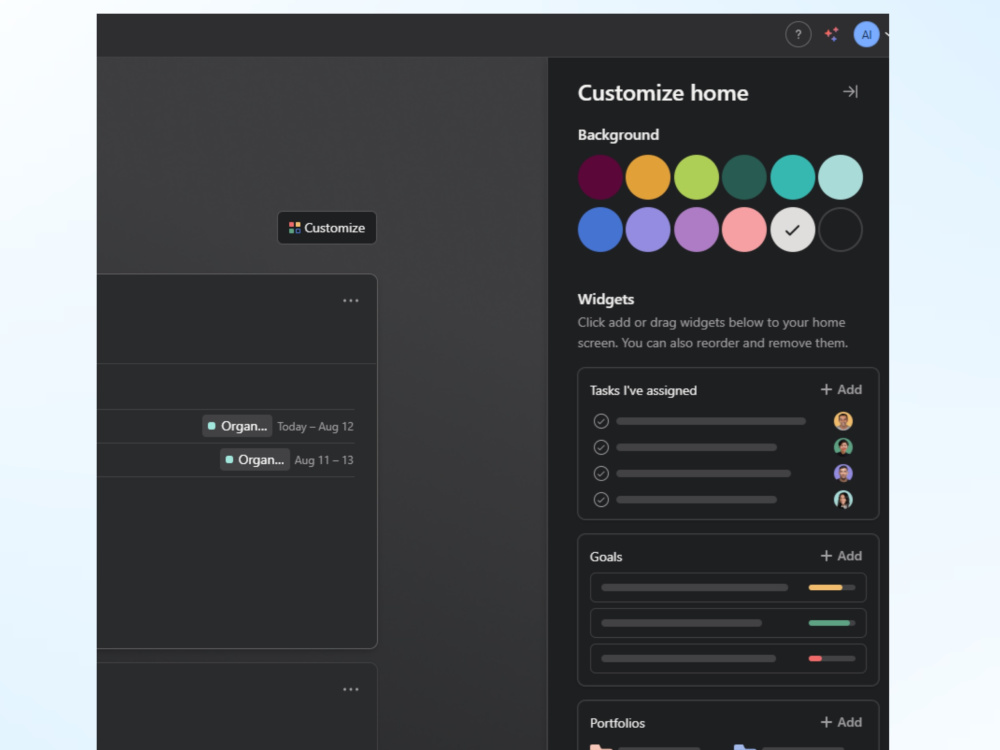Click the first assignee avatar in Tasks I've assigned
Image resolution: width=1000 pixels, height=750 pixels.
point(843,421)
